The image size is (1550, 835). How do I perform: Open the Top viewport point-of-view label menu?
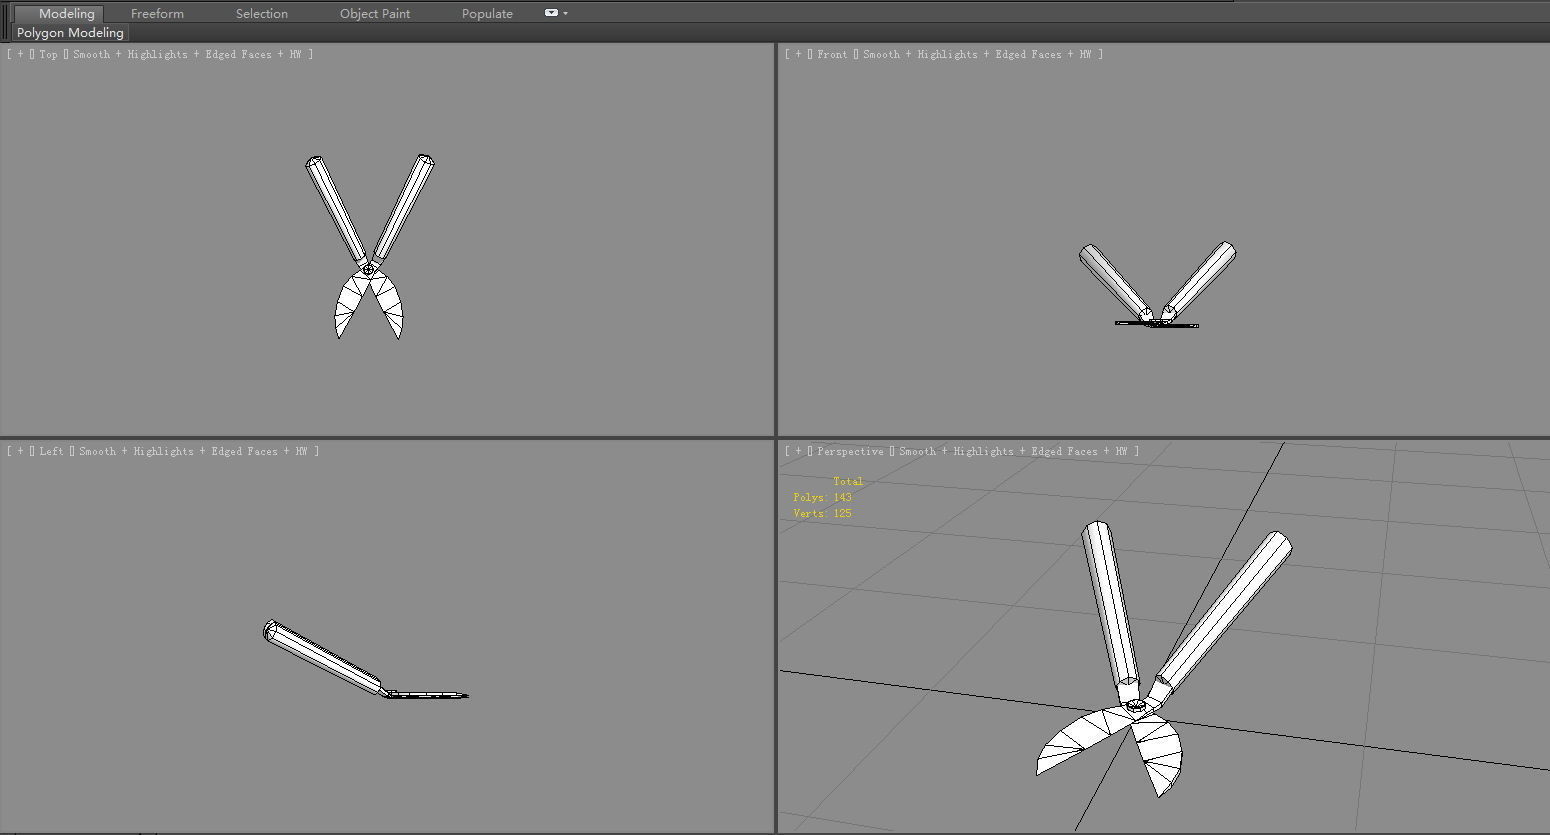point(48,54)
